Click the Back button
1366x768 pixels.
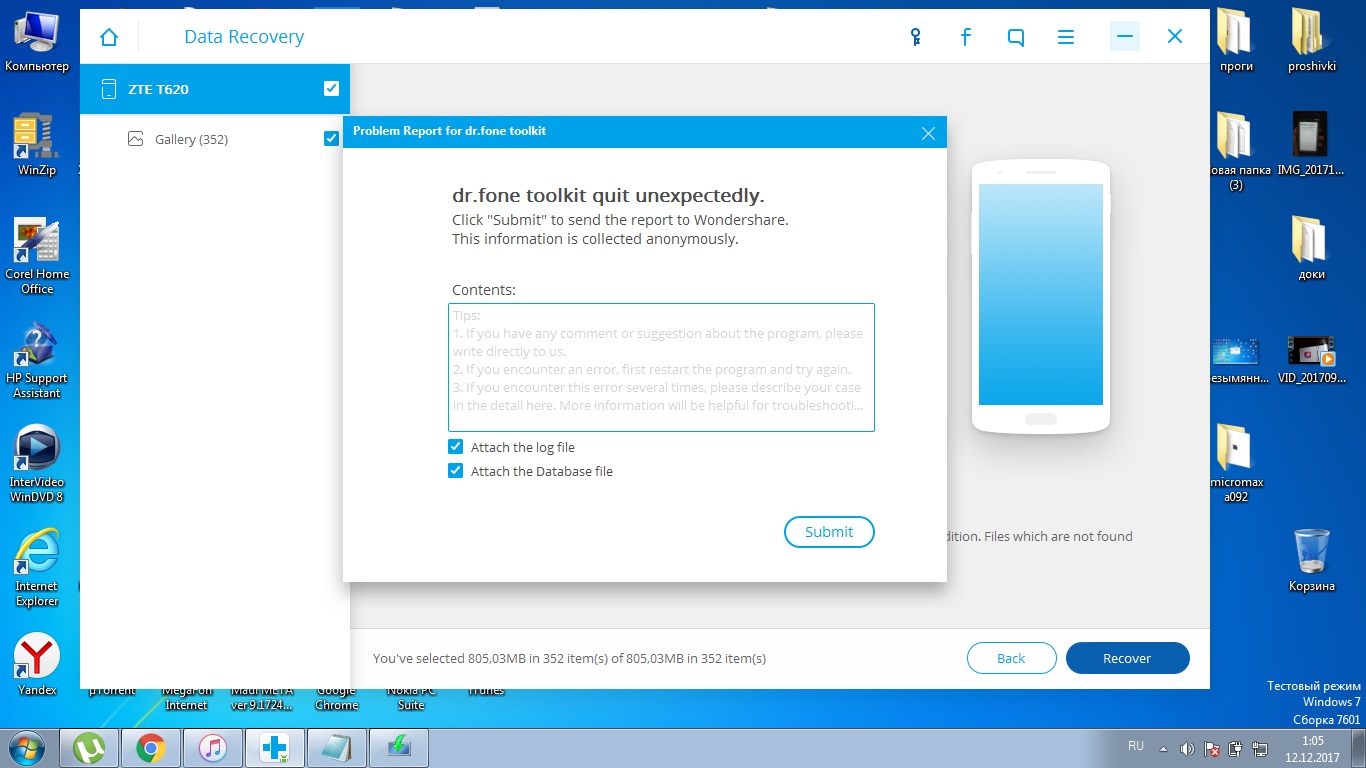pyautogui.click(x=1011, y=658)
